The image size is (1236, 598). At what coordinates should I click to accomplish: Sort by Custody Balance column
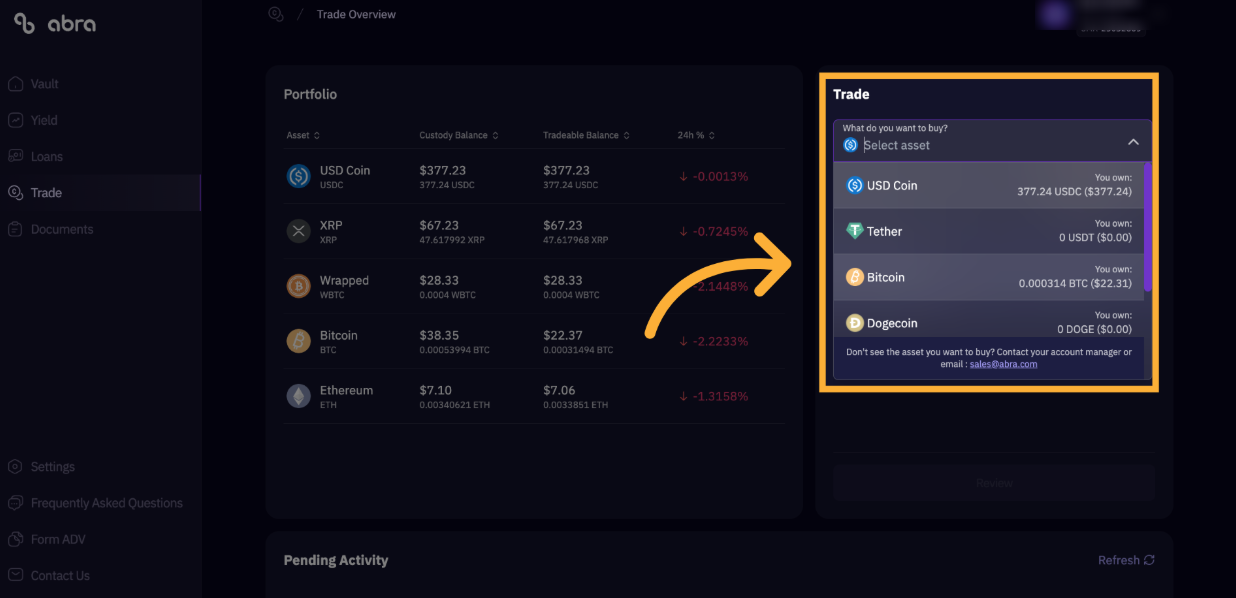[459, 135]
